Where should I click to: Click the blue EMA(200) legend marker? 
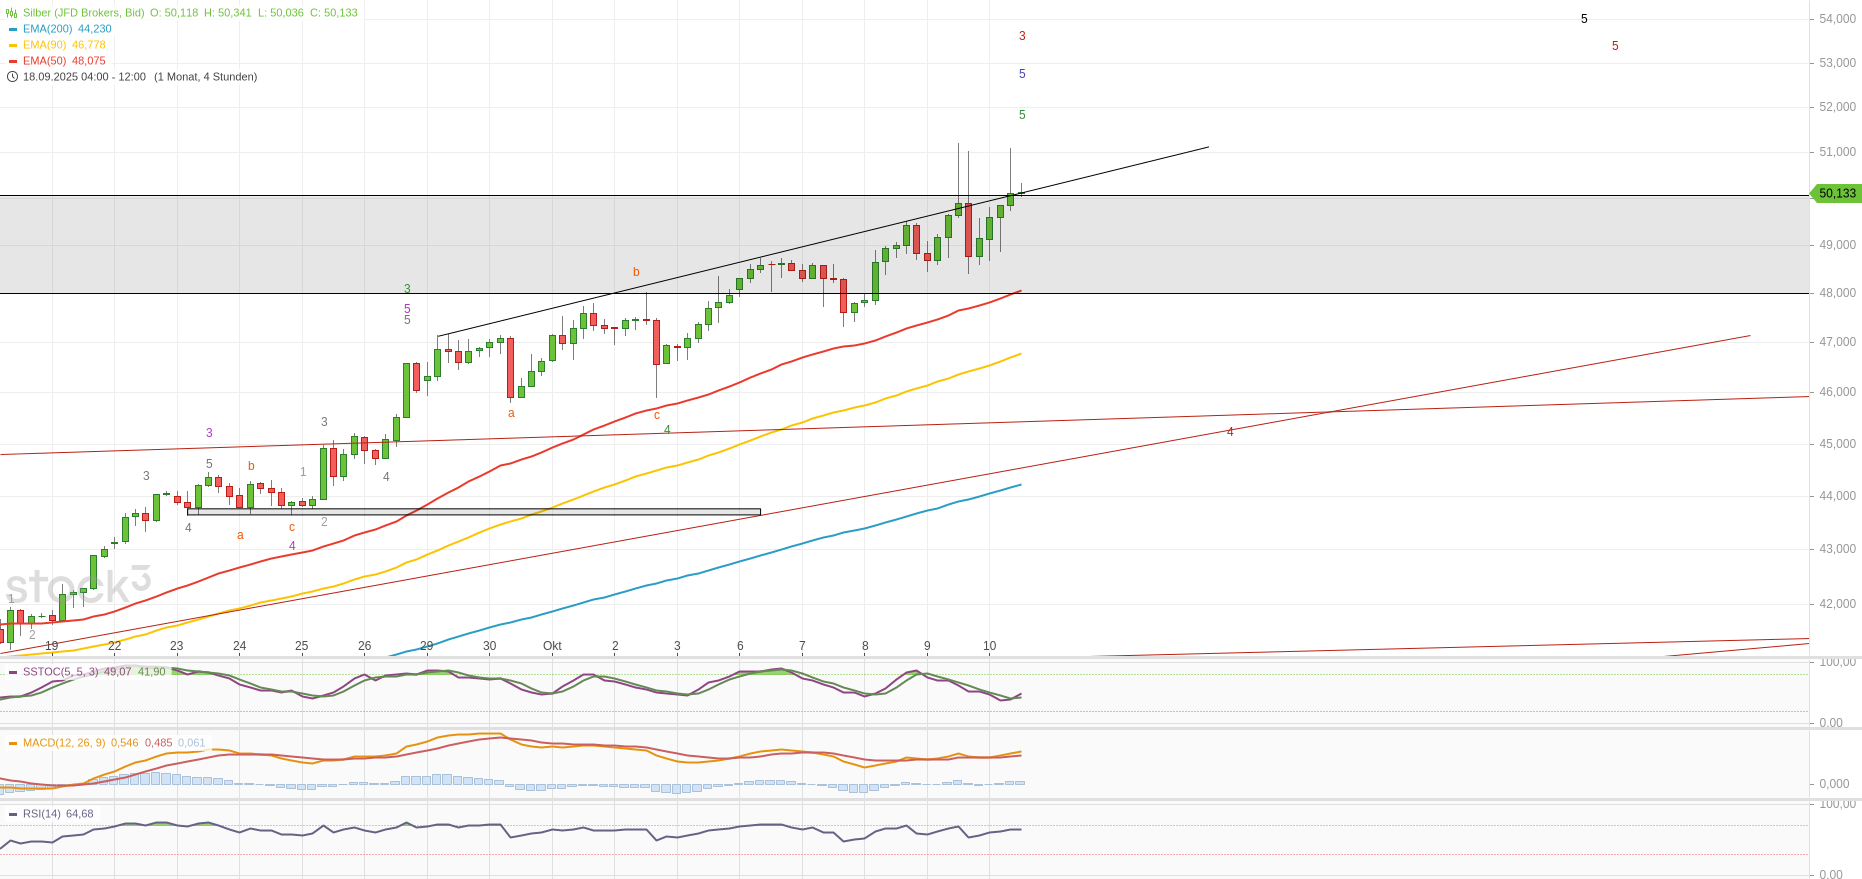(x=13, y=29)
